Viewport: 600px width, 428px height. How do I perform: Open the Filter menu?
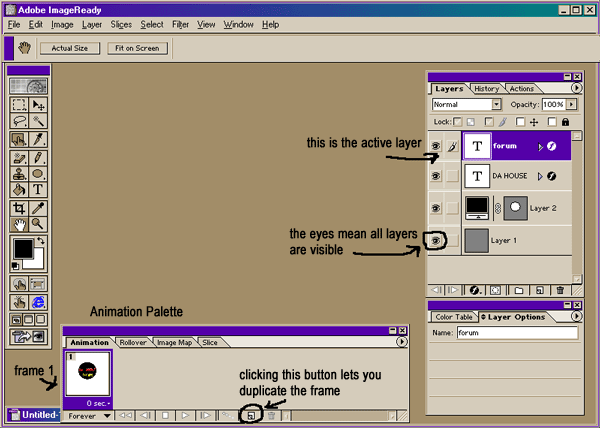180,24
